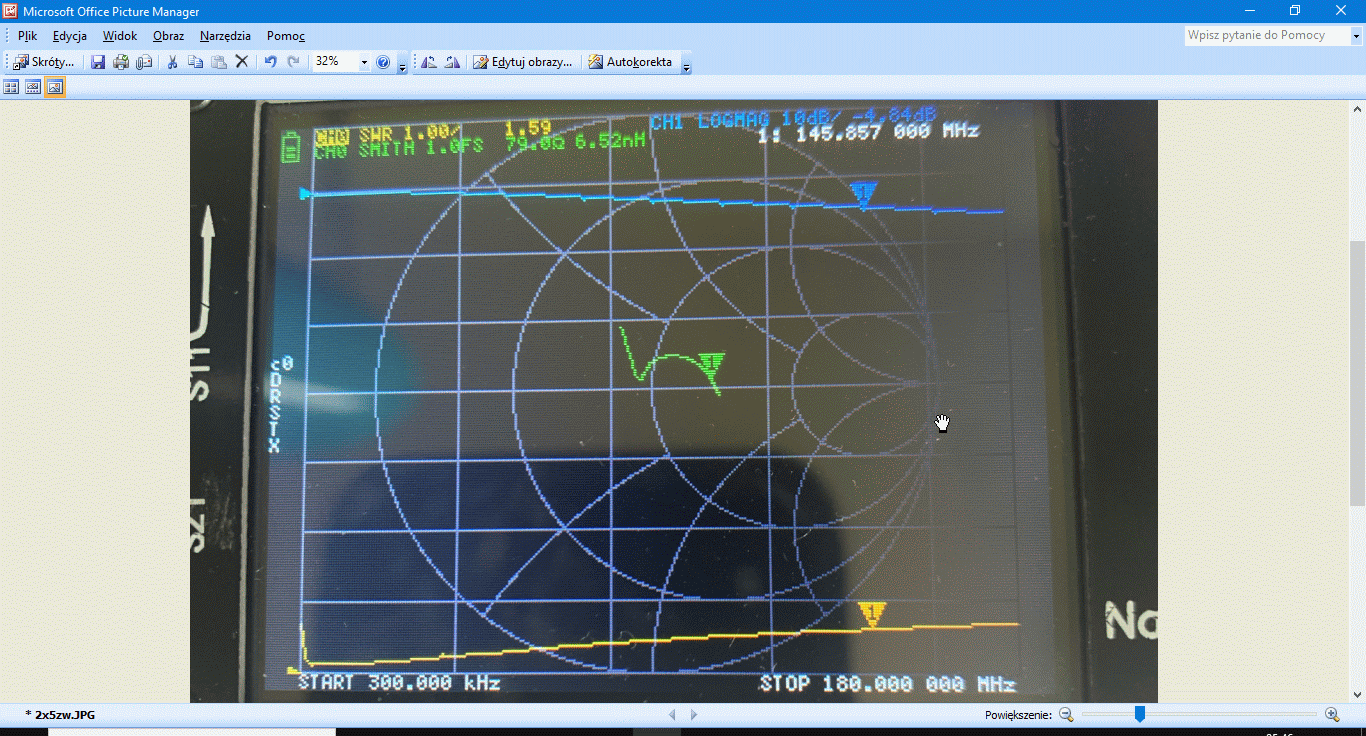This screenshot has width=1366, height=736.
Task: Expand the standard toolbar options arrow
Action: click(x=402, y=66)
